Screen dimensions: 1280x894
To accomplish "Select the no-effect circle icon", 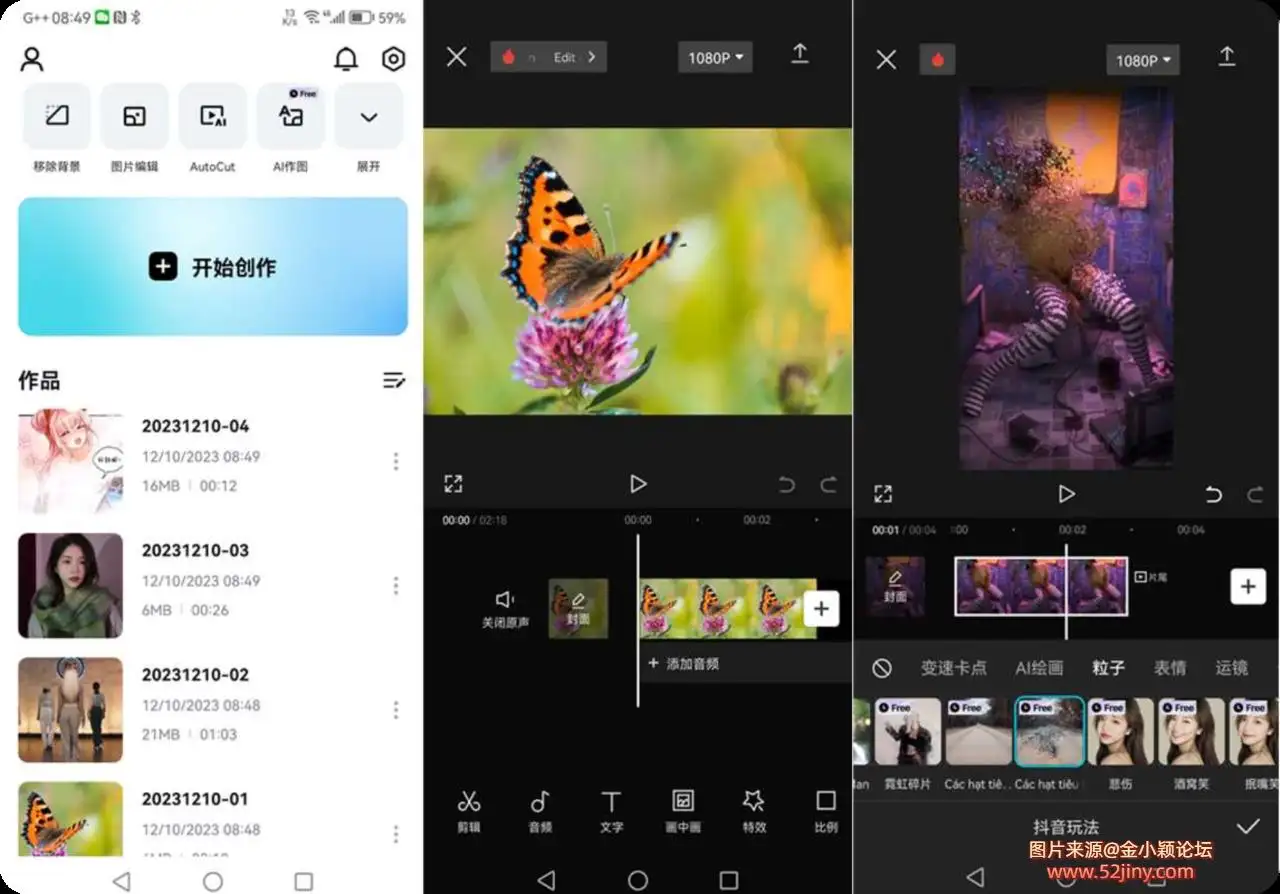I will coord(881,668).
